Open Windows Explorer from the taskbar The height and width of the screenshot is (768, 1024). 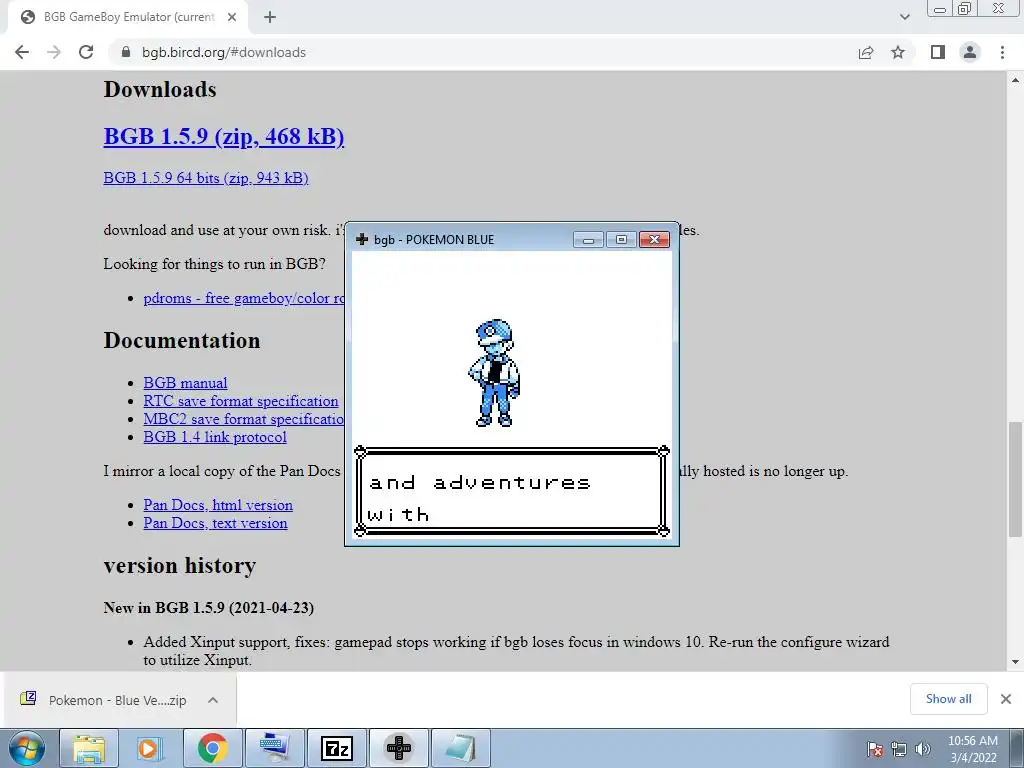tap(89, 748)
